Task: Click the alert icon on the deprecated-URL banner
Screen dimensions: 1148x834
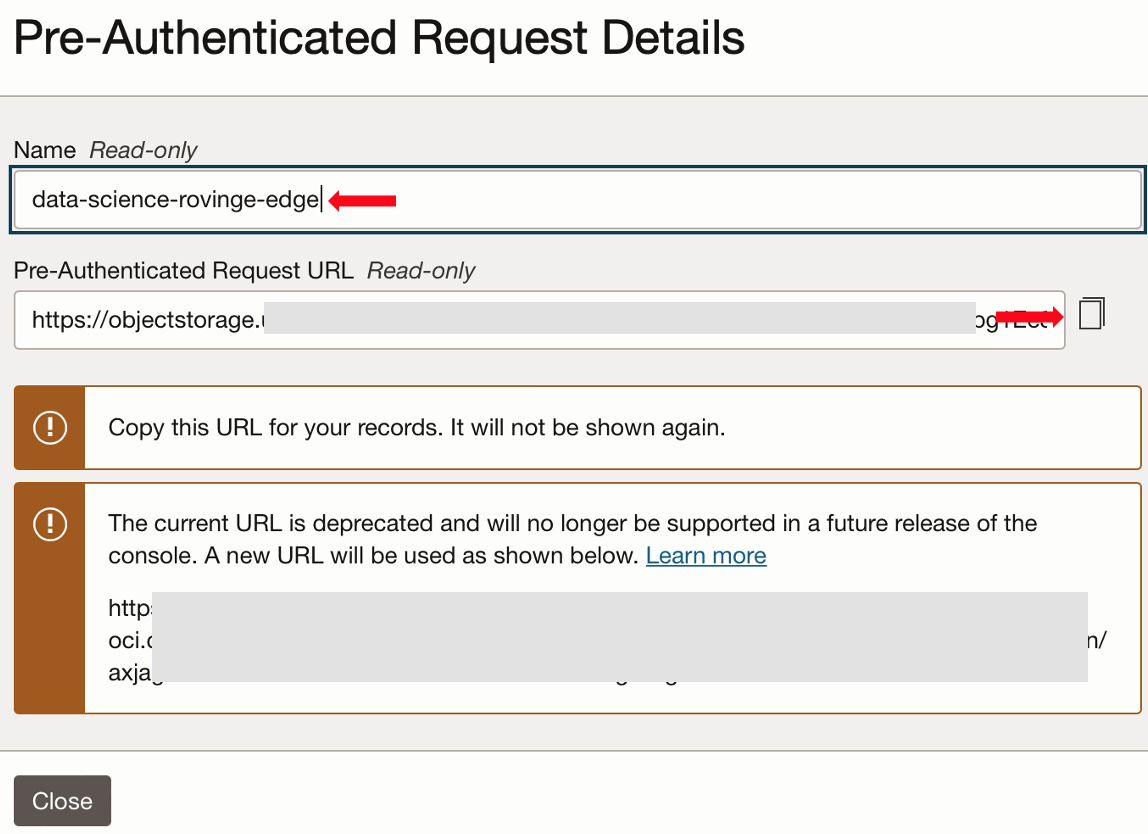Action: coord(50,524)
